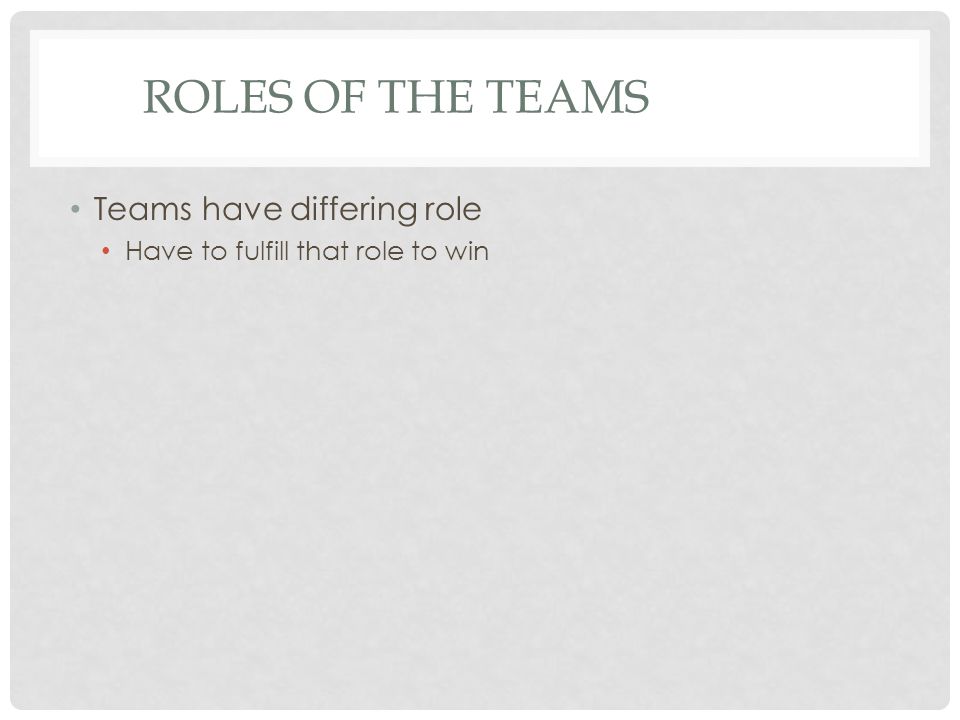Select the 'Teams have differing role' bullet line
Viewport: 960px width, 720px height.
click(287, 209)
